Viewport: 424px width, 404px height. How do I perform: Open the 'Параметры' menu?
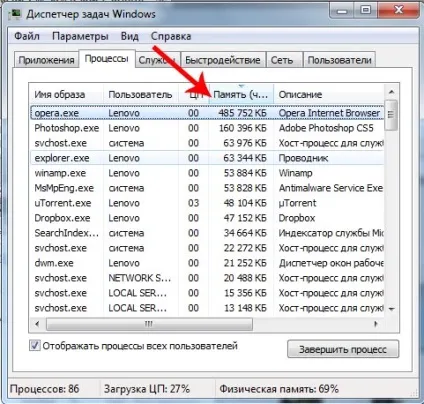pos(80,36)
